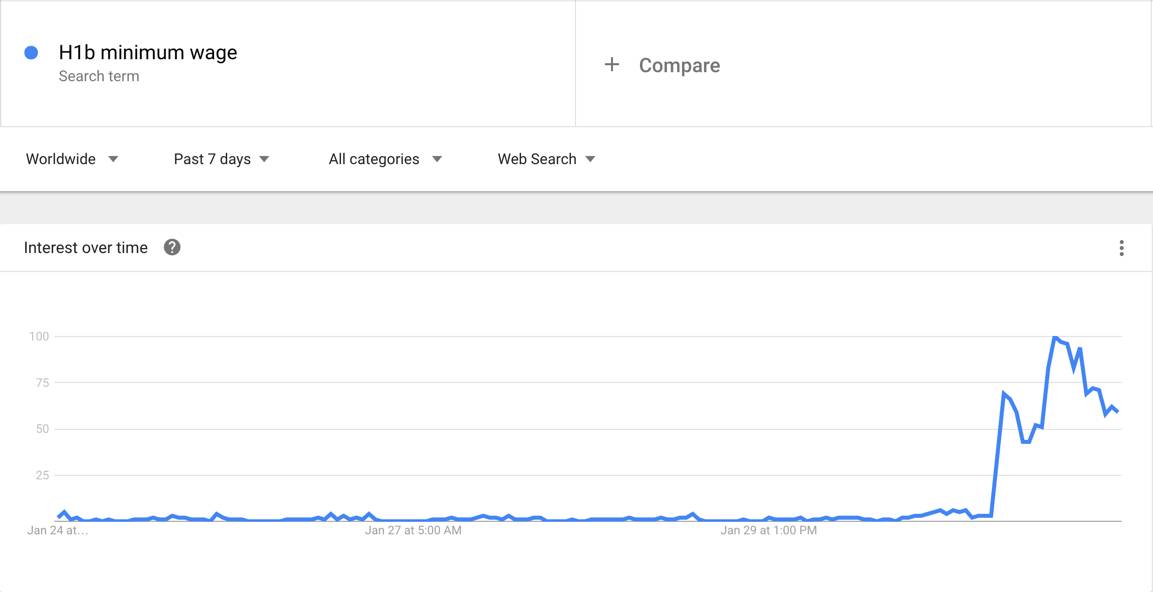The width and height of the screenshot is (1153, 592).
Task: Open the "All categories" dropdown
Action: (385, 159)
